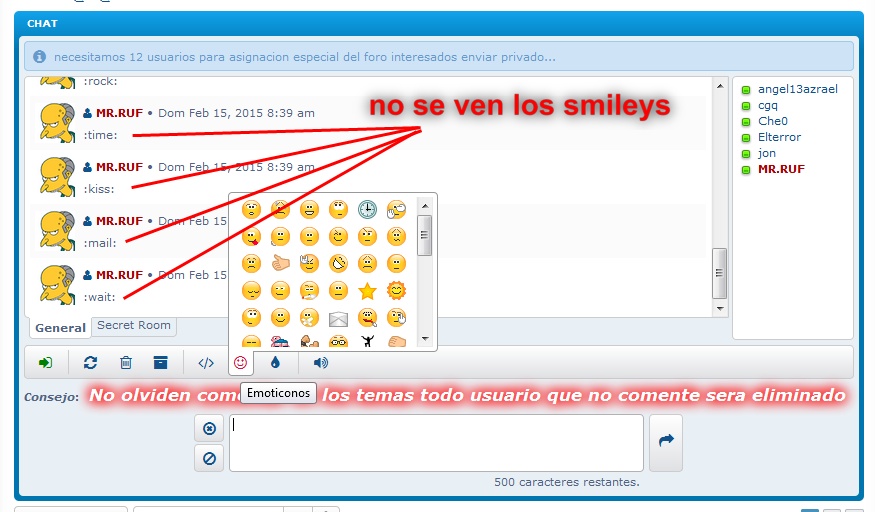Toggle chat sound speaker icon
Screen dimensions: 875x512
click(320, 363)
